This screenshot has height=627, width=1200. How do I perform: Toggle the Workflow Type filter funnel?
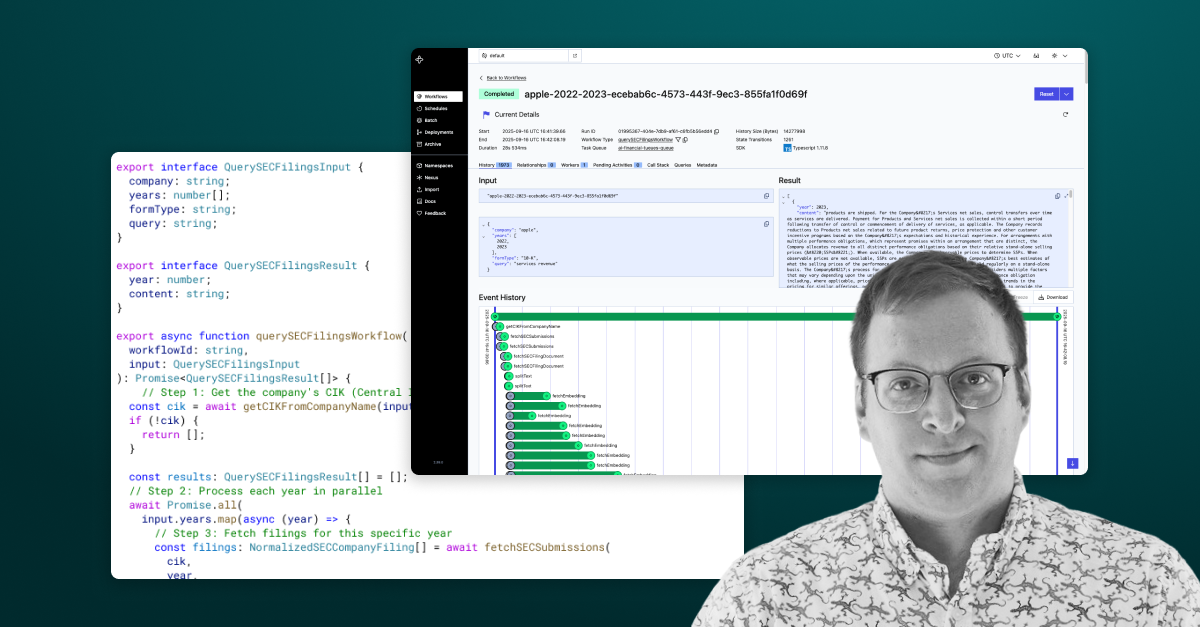pyautogui.click(x=677, y=140)
